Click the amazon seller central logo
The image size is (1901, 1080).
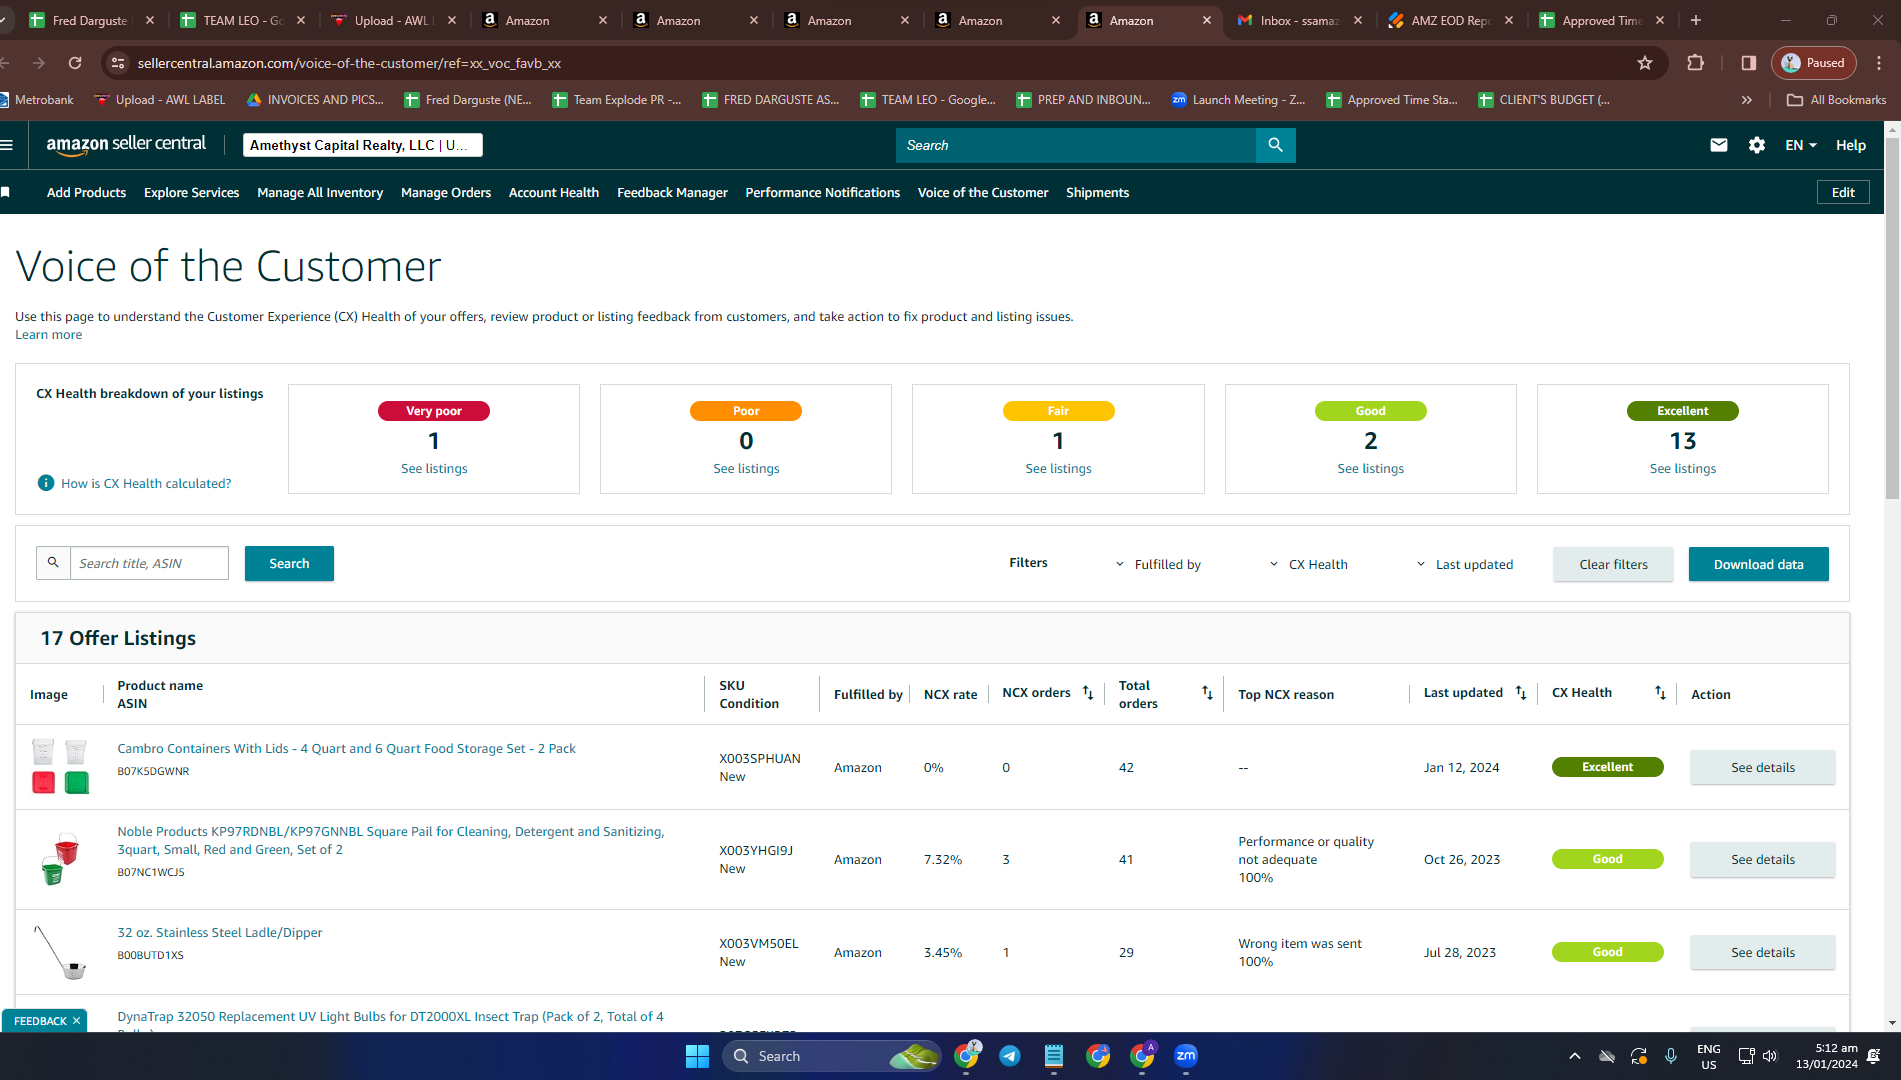tap(126, 144)
